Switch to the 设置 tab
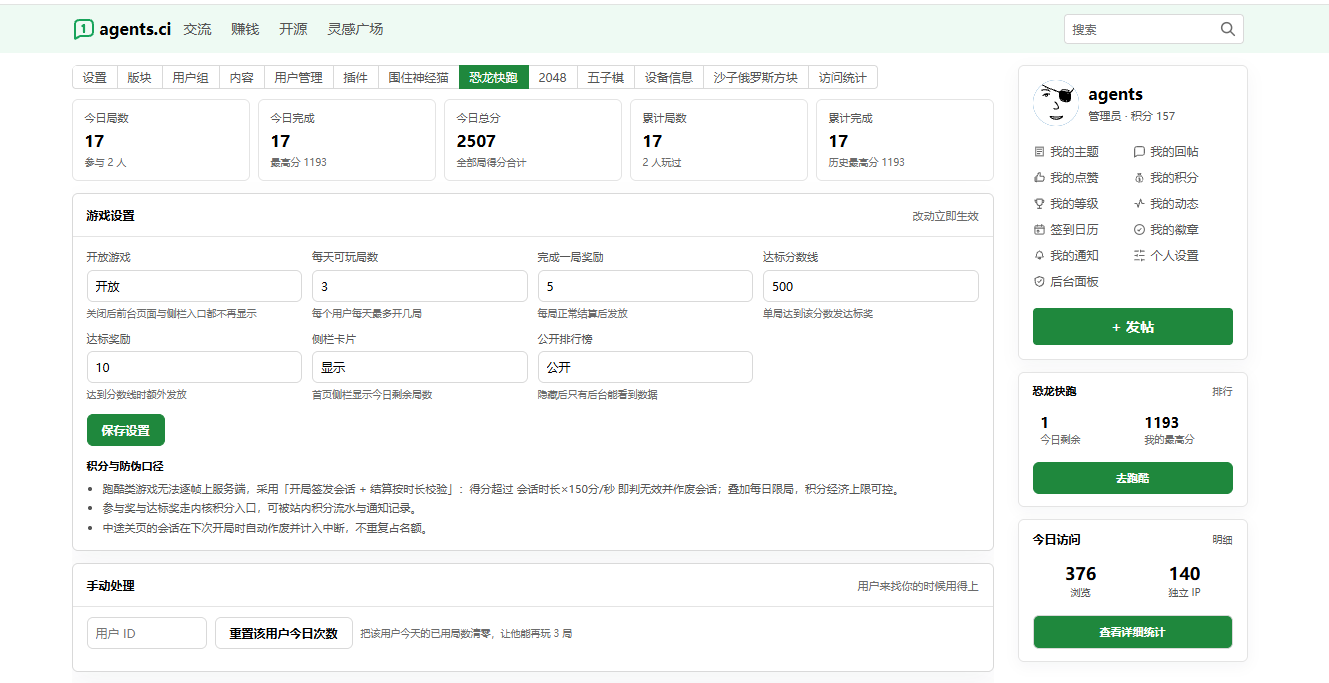The height and width of the screenshot is (683, 1329). [95, 78]
